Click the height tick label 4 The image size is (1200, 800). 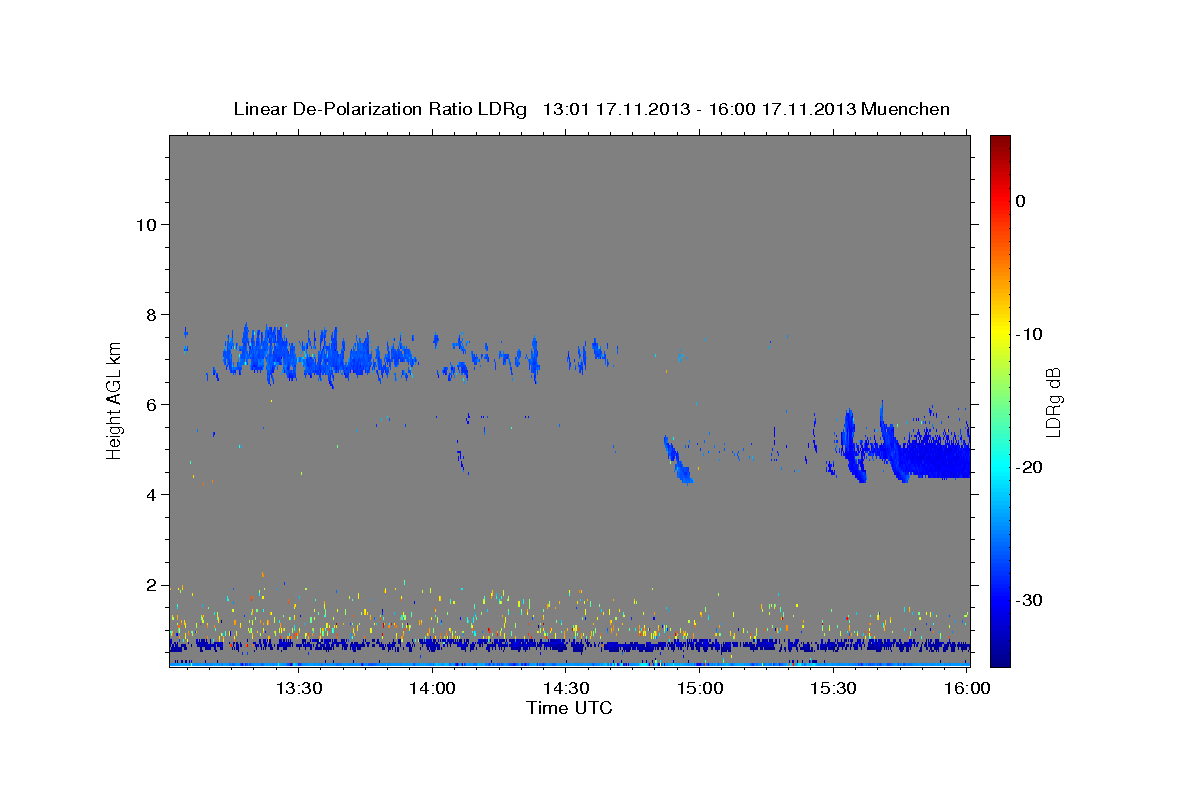pyautogui.click(x=152, y=494)
